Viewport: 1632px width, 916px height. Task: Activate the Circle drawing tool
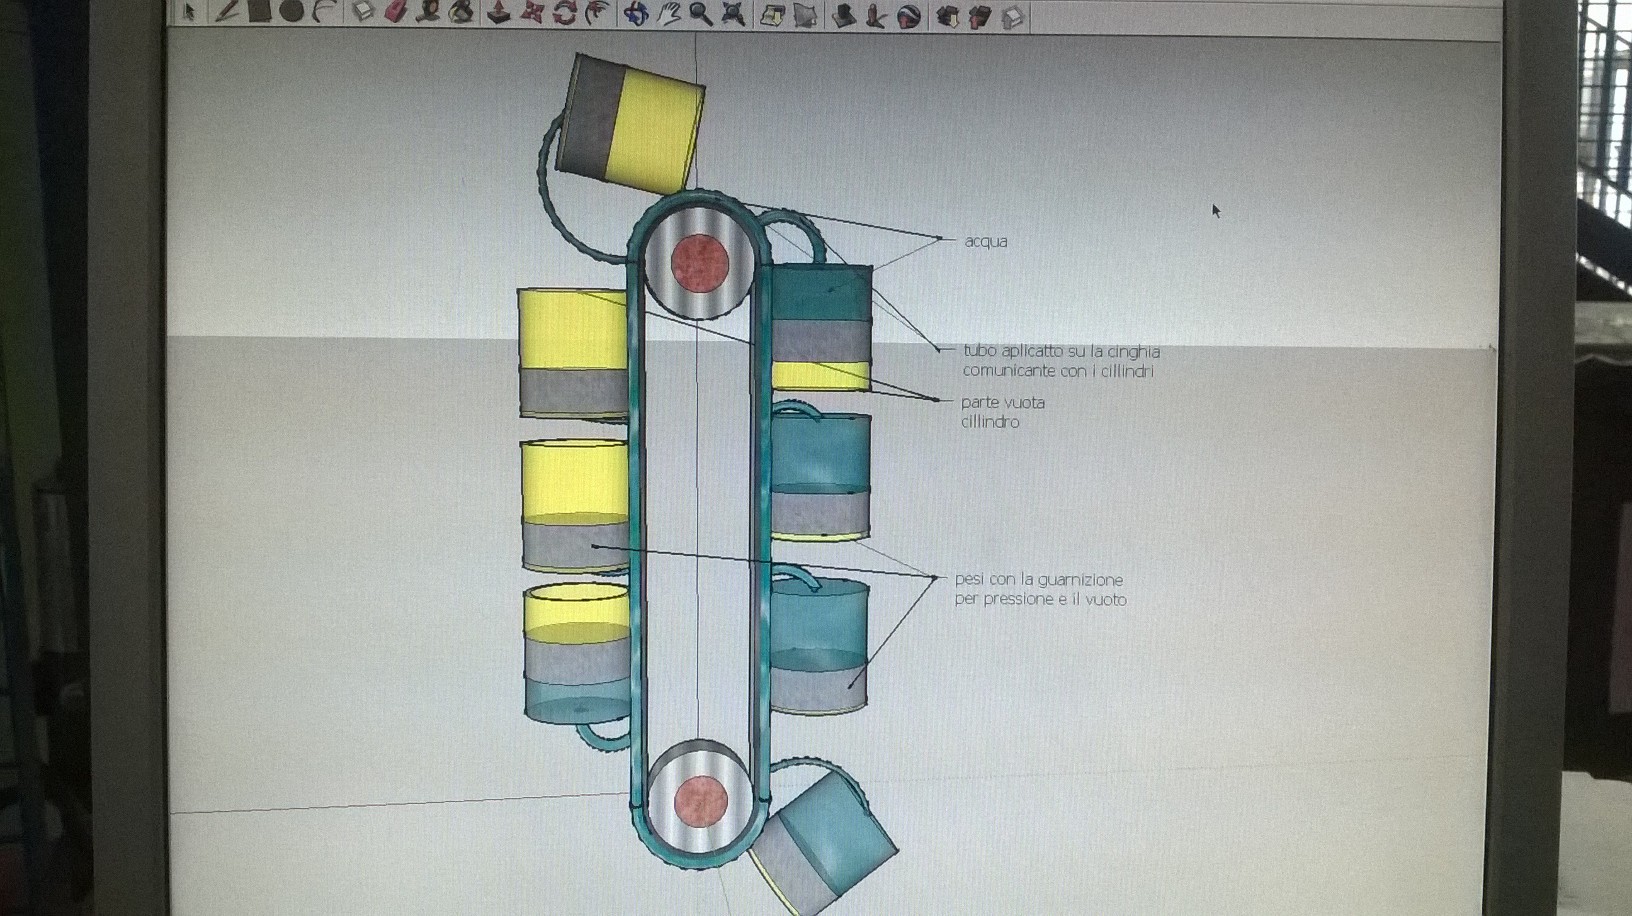[291, 12]
